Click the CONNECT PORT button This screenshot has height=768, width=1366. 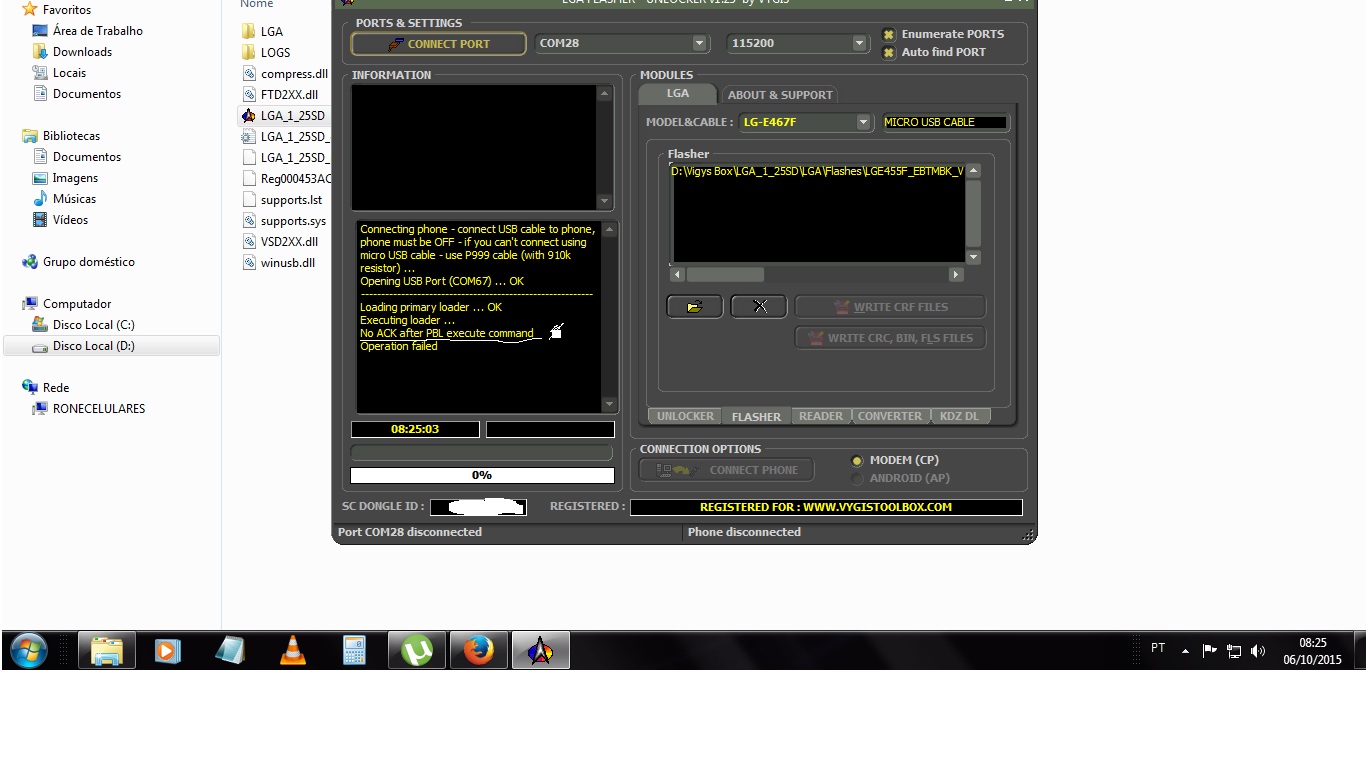[x=438, y=44]
